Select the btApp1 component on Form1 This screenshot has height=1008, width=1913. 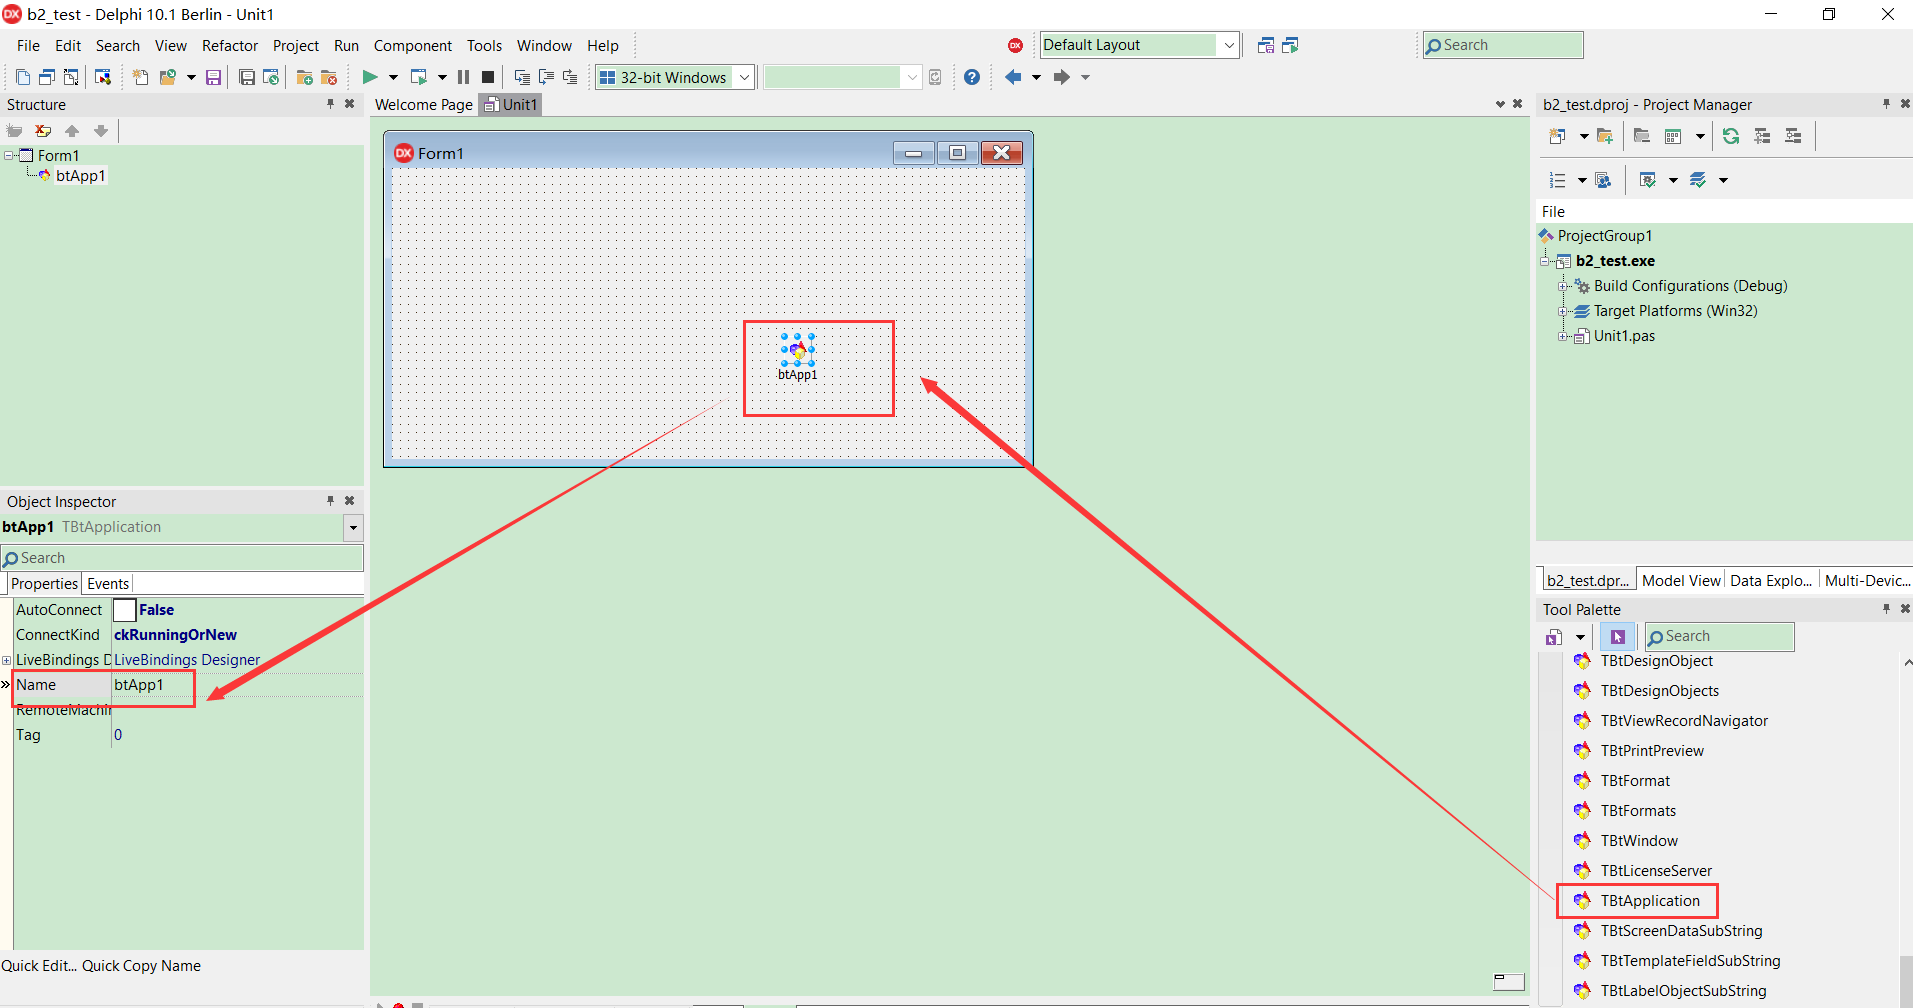pyautogui.click(x=798, y=352)
